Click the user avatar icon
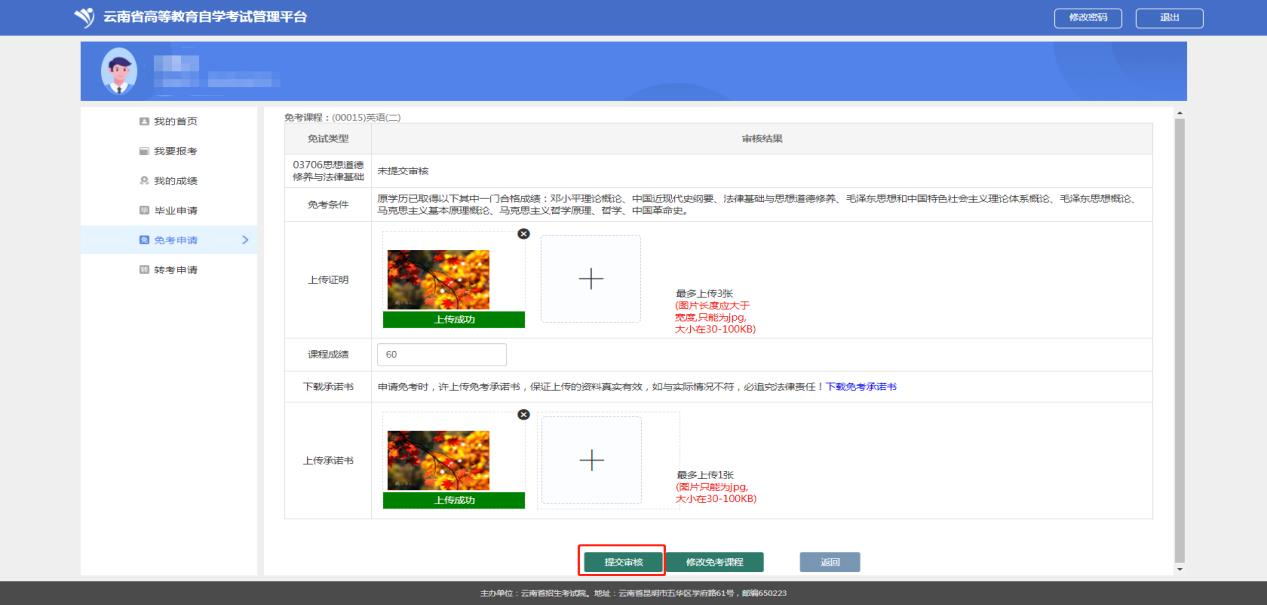Image resolution: width=1267 pixels, height=605 pixels. tap(119, 72)
